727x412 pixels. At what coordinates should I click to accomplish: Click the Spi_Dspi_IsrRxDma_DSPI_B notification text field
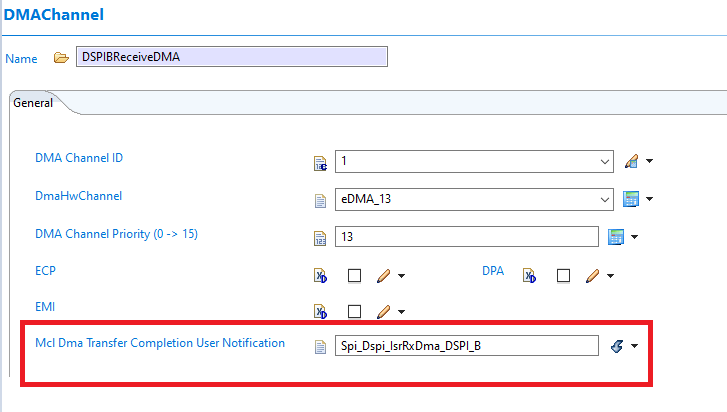coord(466,347)
